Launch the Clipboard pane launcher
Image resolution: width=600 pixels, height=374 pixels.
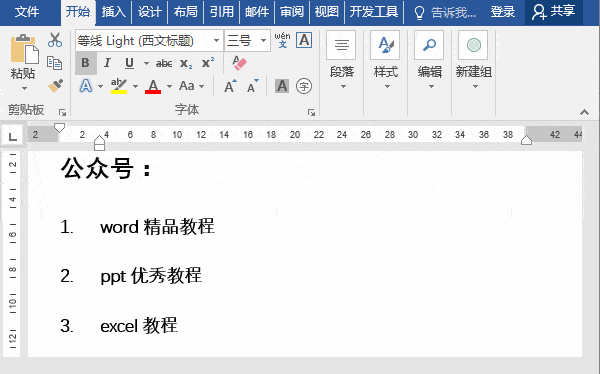coord(62,113)
